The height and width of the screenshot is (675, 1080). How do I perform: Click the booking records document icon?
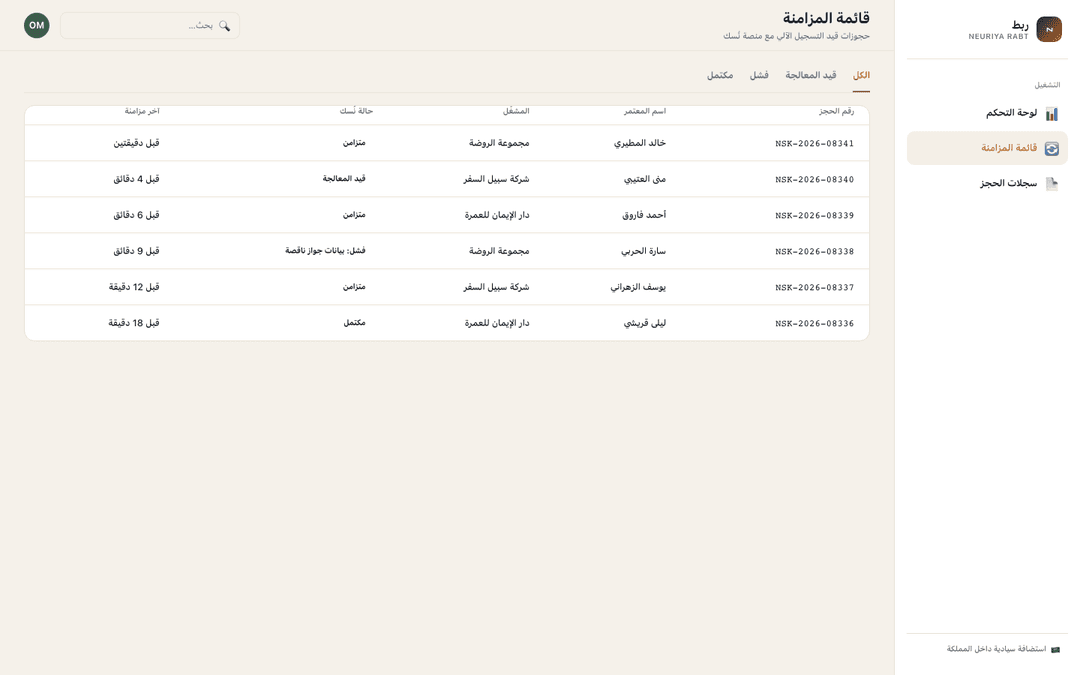coord(1051,184)
